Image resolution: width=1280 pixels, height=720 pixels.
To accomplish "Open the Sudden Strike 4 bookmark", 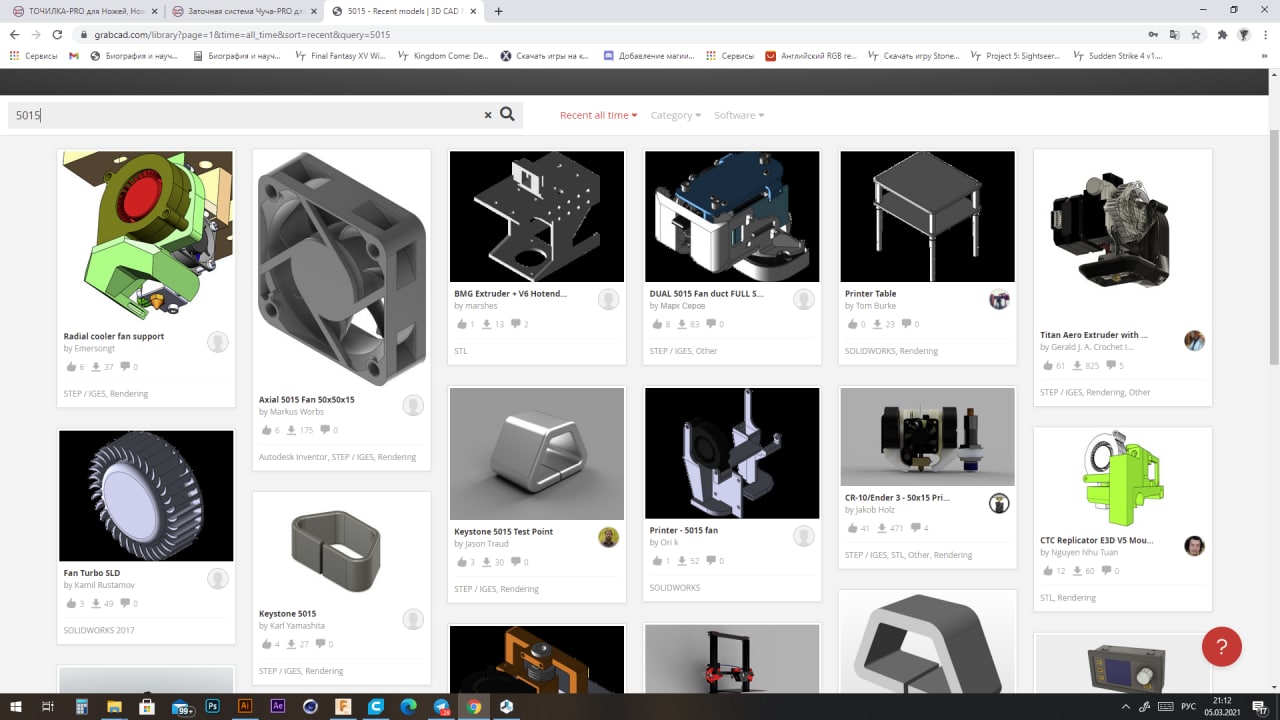I will click(1117, 56).
